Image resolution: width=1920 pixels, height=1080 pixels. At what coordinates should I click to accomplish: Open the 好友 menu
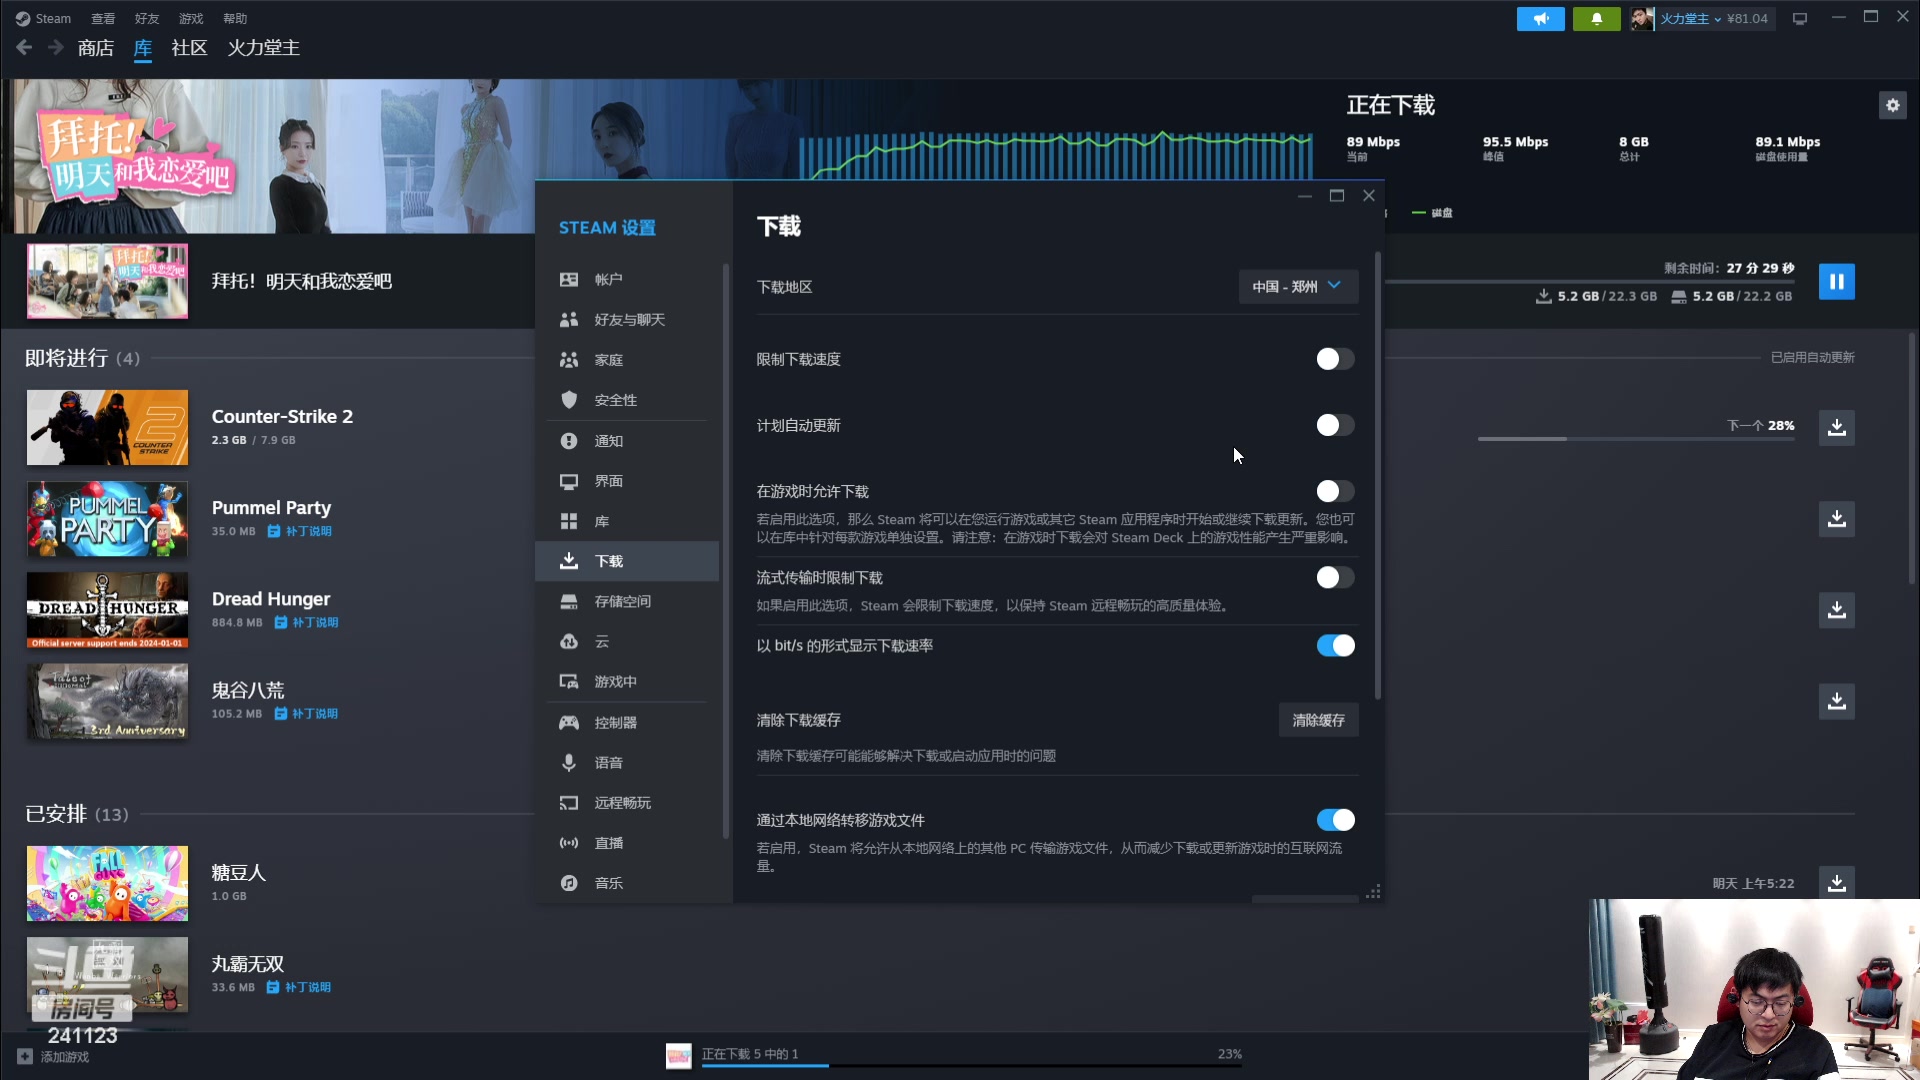(x=146, y=18)
